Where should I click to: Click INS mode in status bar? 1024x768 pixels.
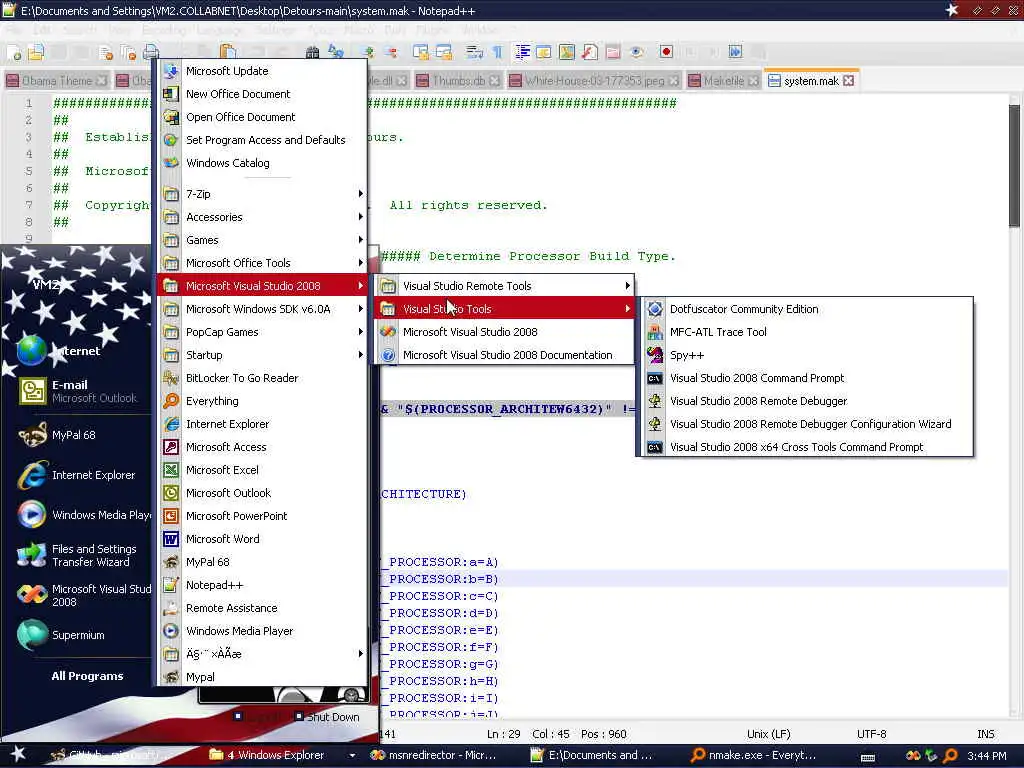click(x=985, y=734)
